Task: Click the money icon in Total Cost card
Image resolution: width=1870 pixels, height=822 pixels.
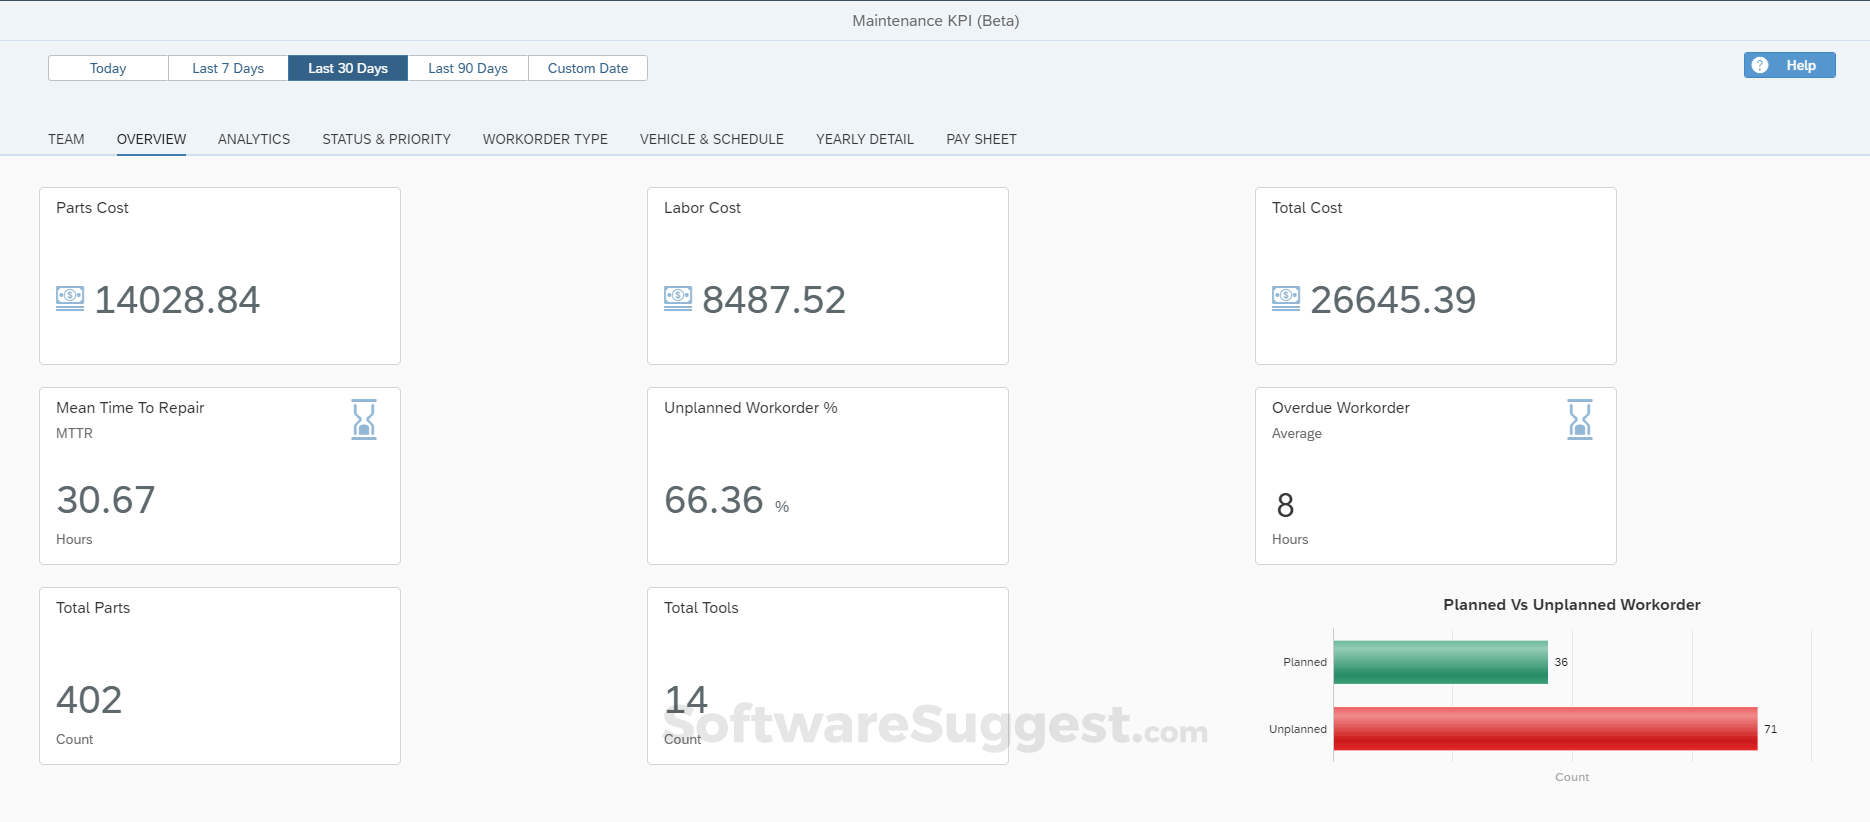Action: 1286,298
